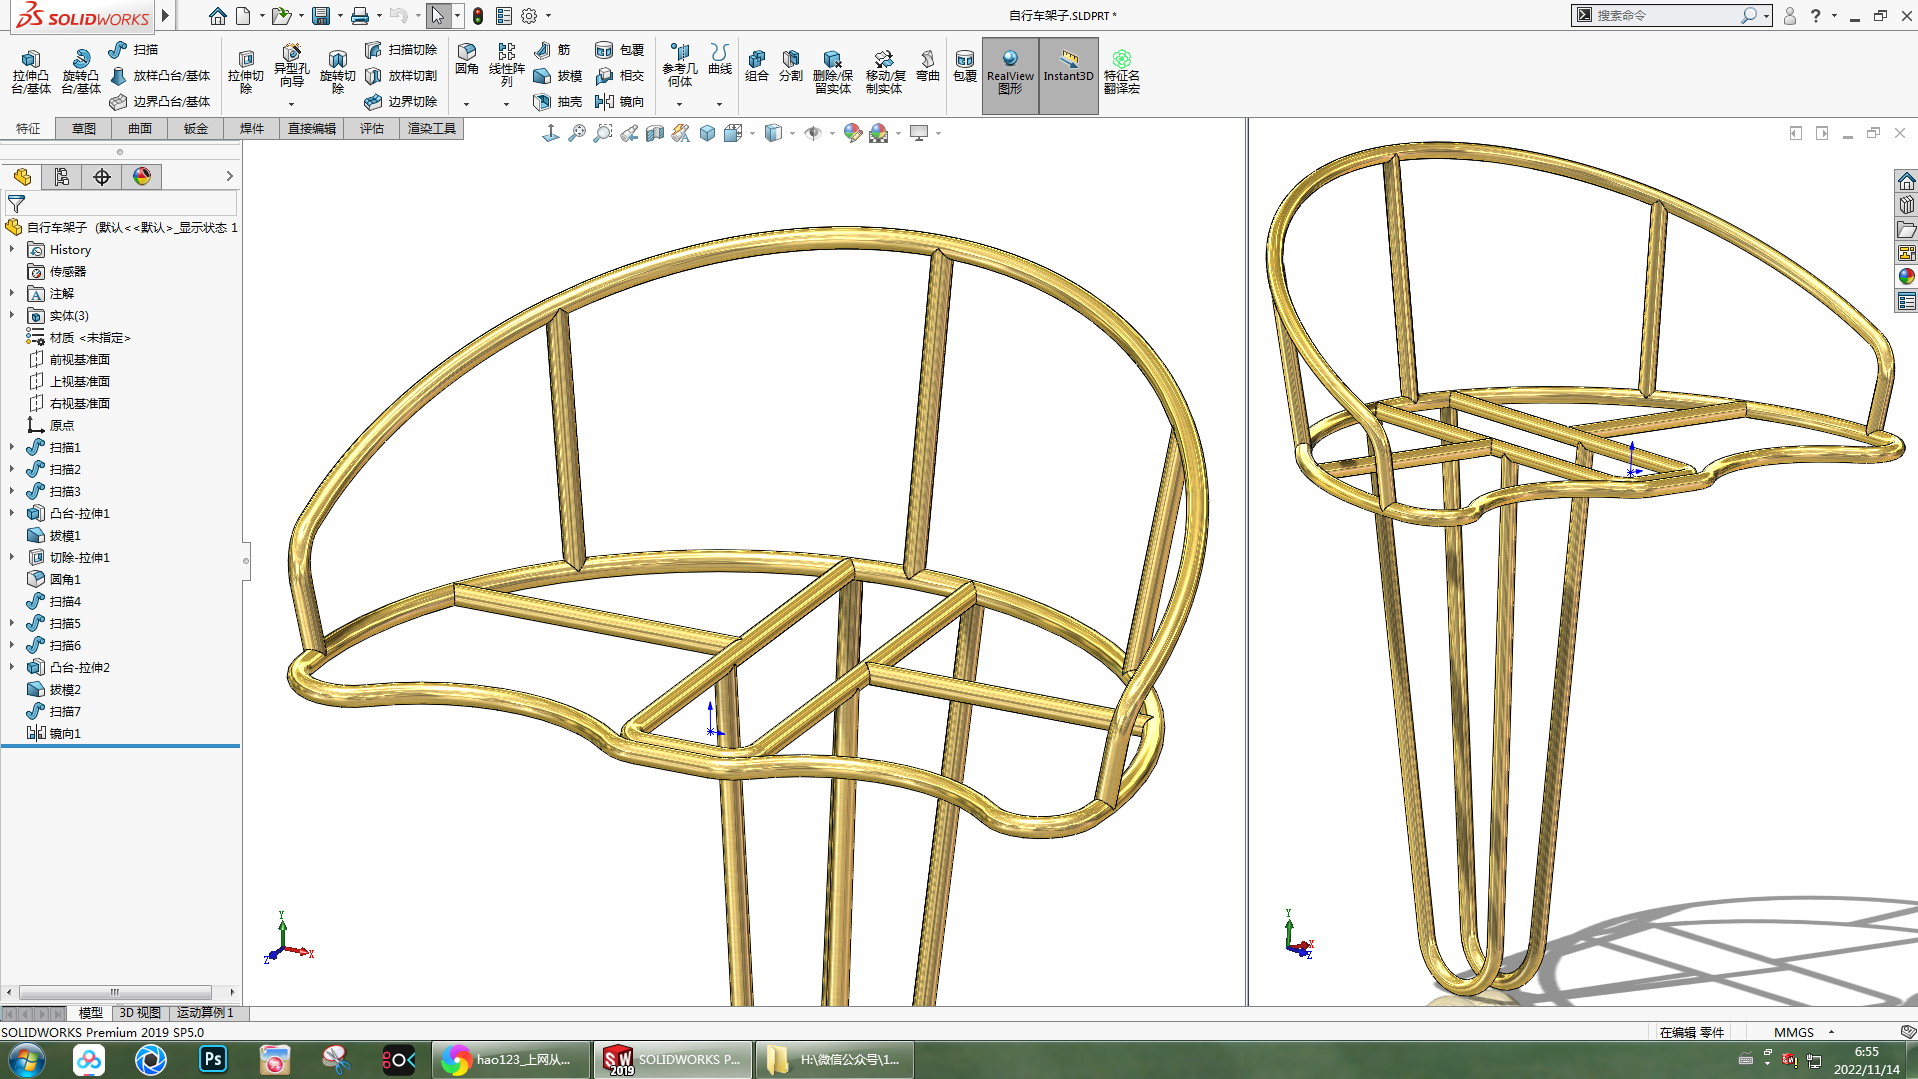Toggle RealView 图形 graphics

[1010, 76]
